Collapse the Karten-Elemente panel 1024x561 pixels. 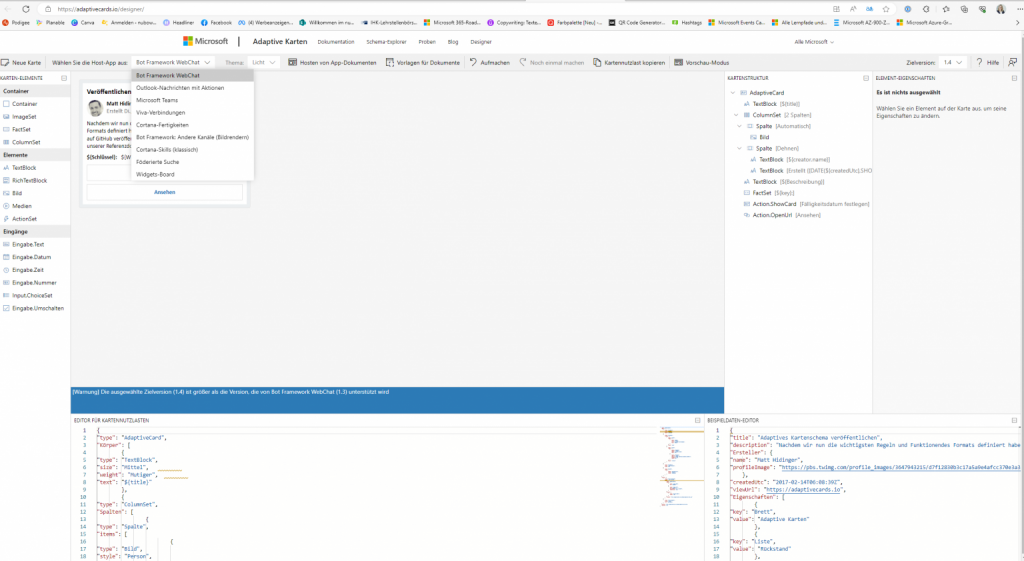[64, 78]
